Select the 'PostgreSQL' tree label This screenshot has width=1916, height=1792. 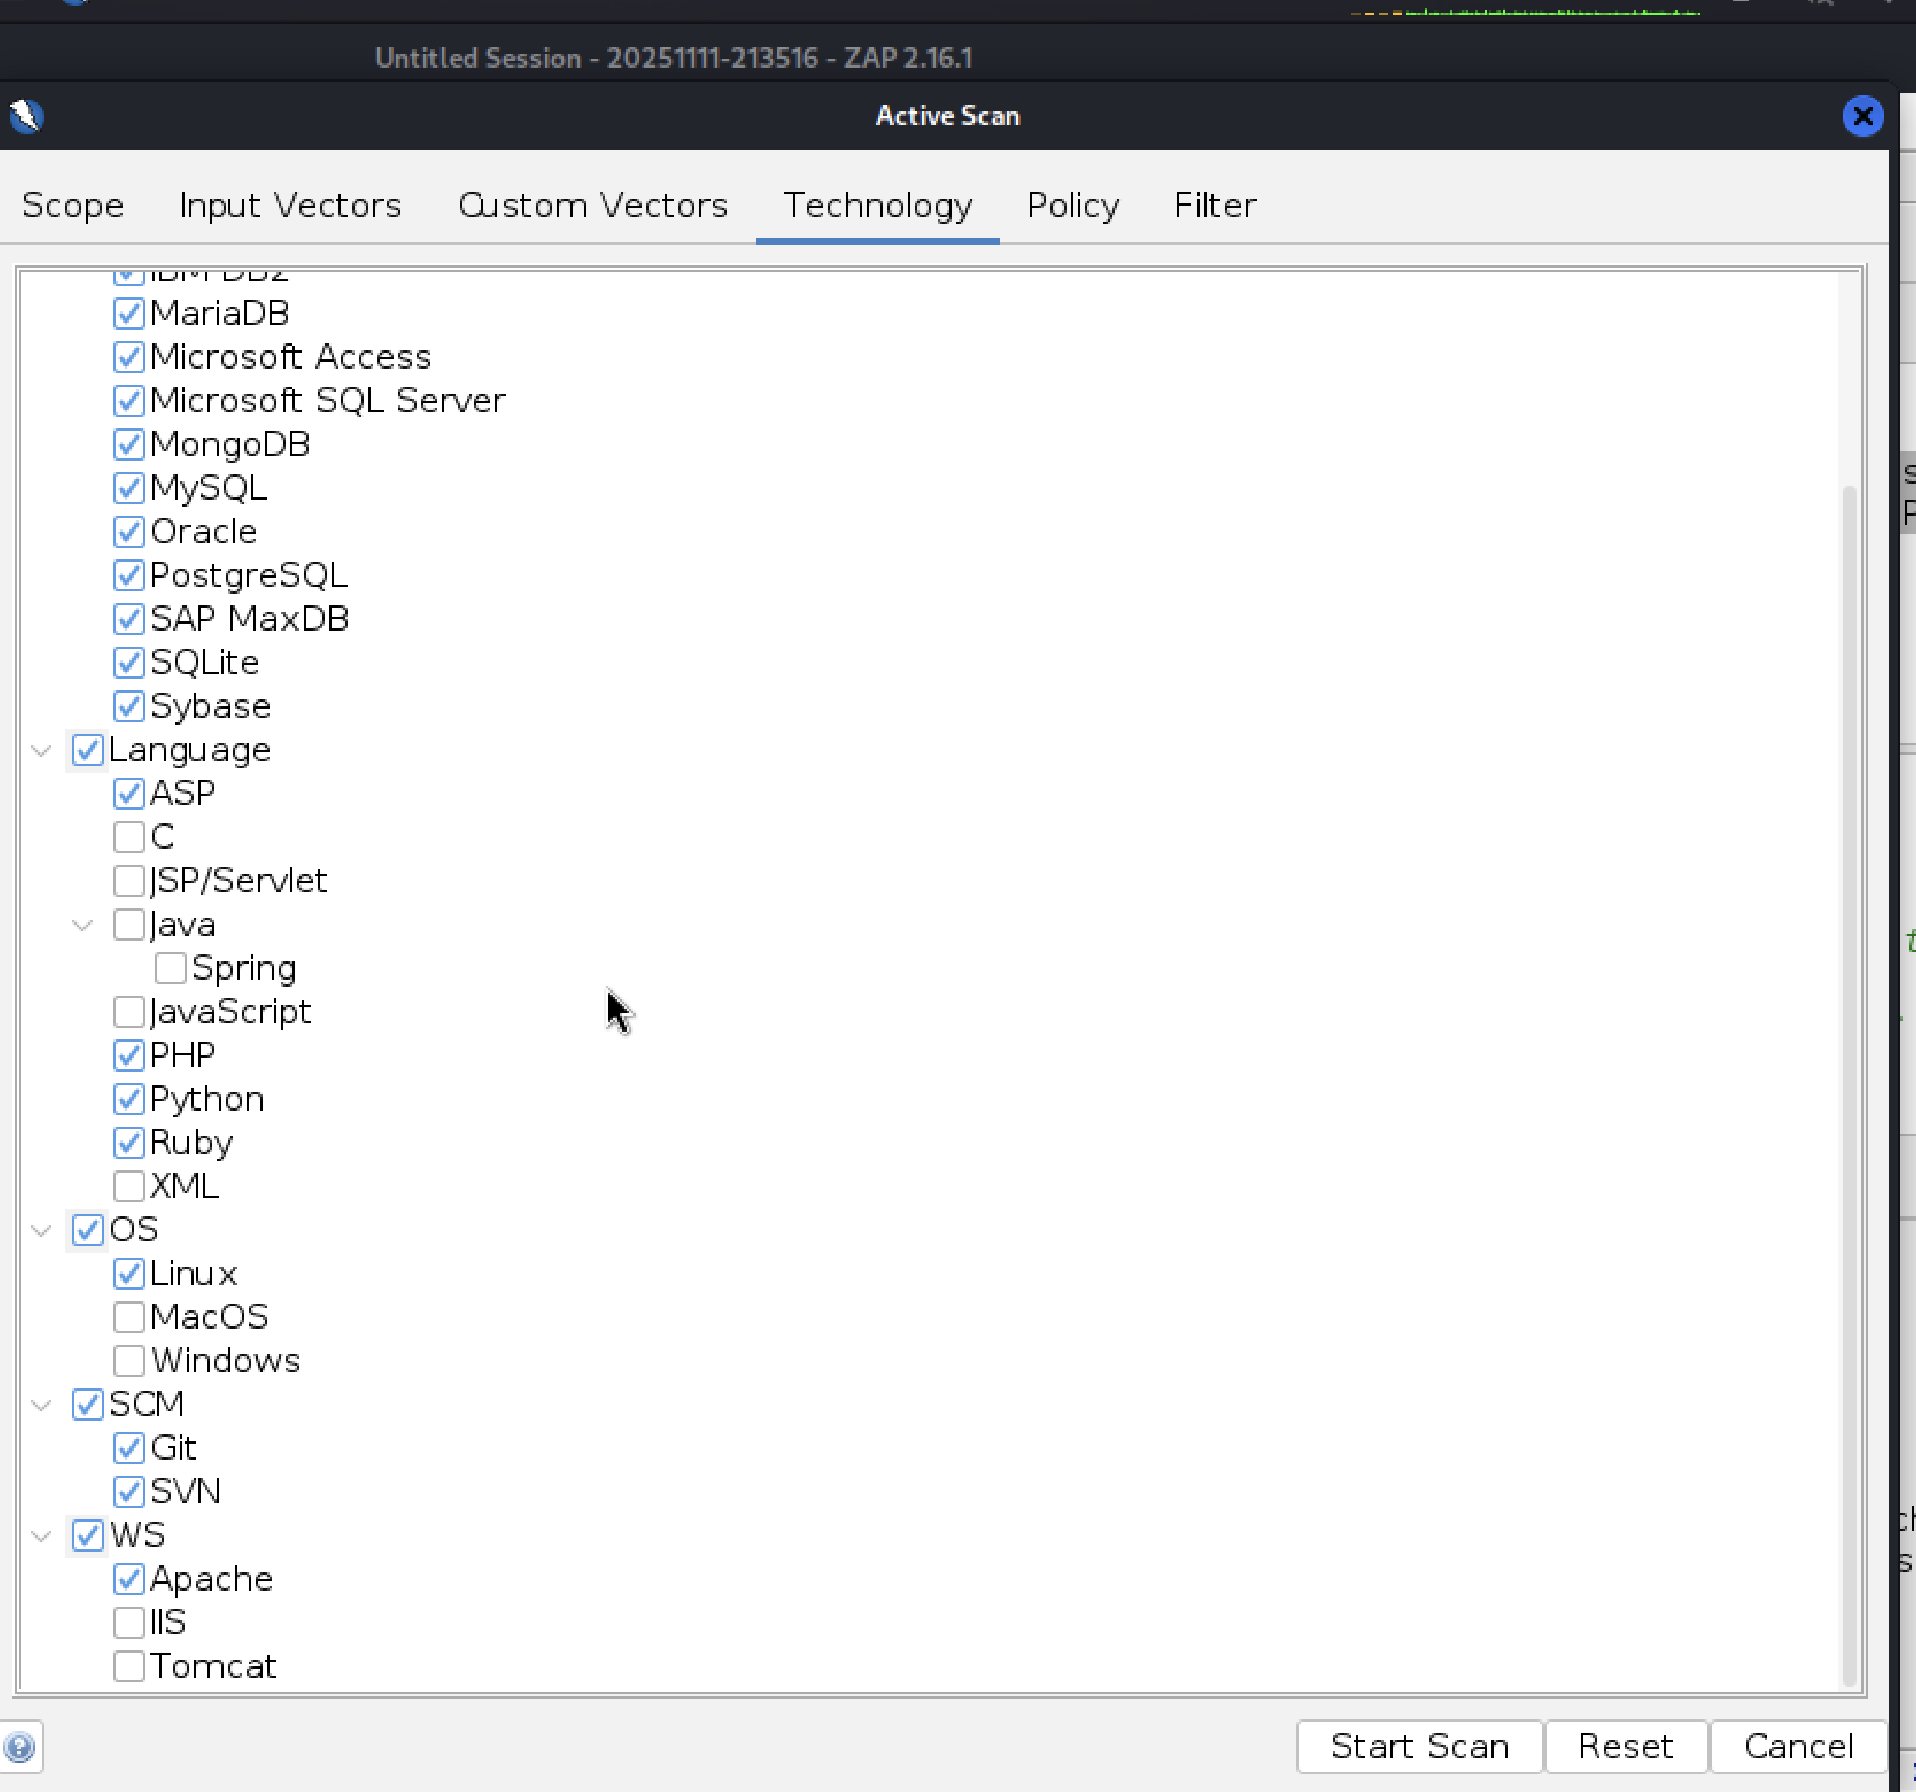click(249, 576)
